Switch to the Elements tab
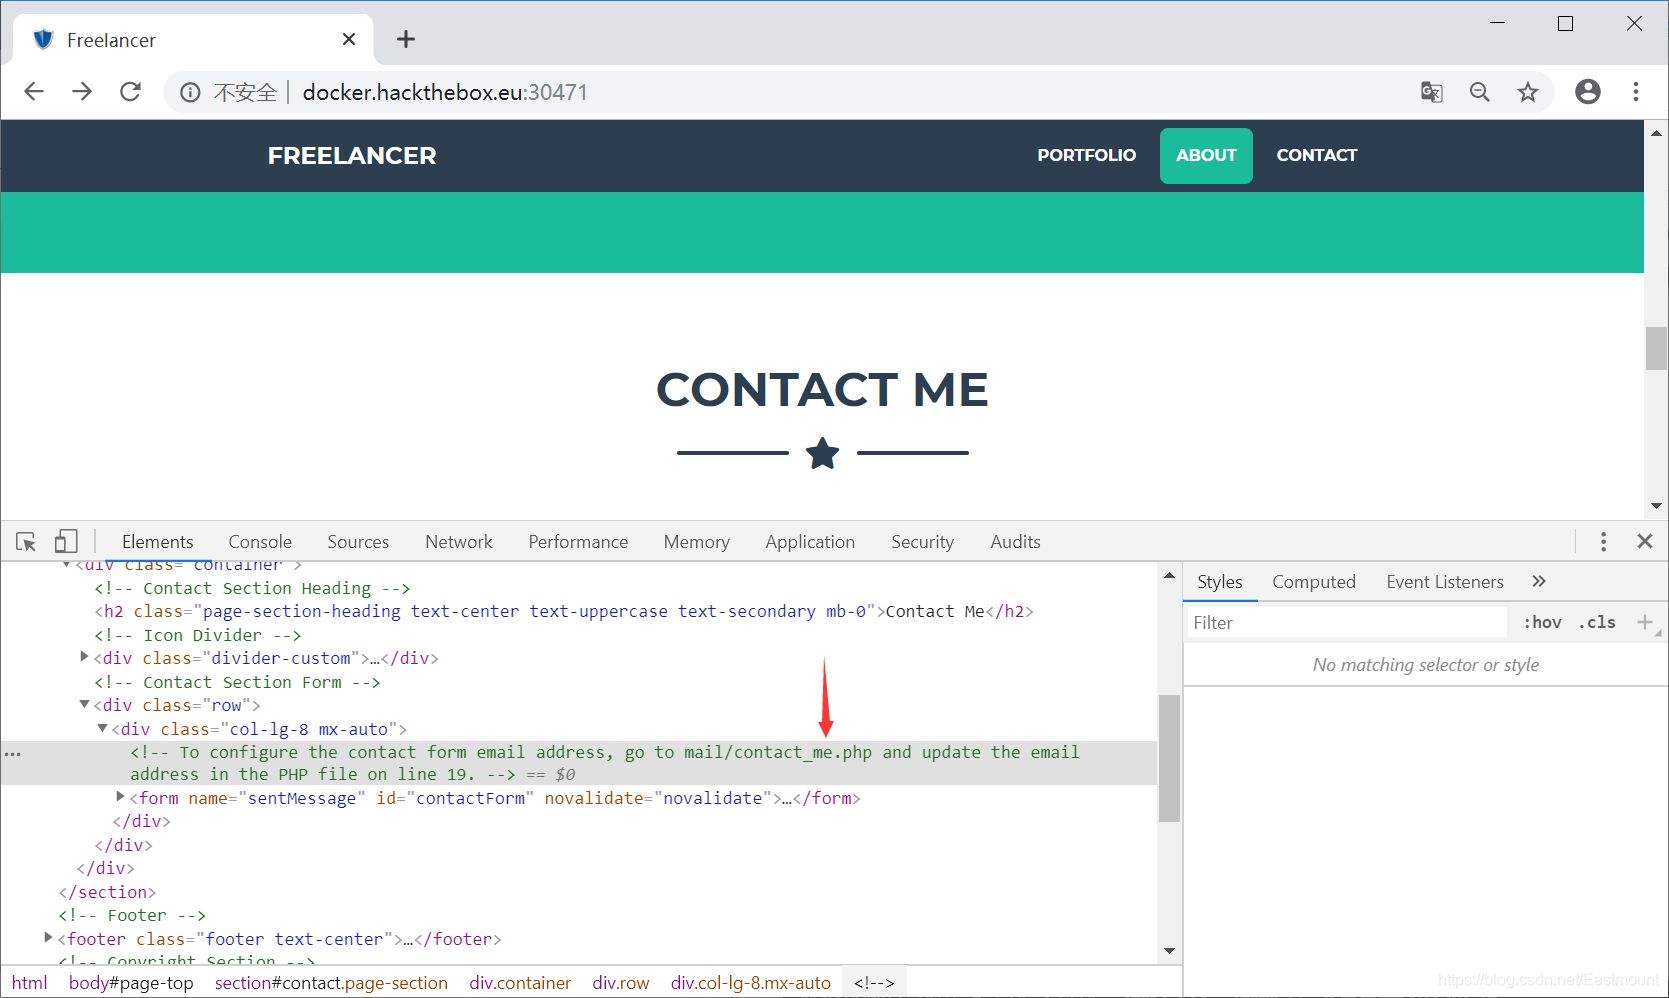The image size is (1669, 998). 158,542
